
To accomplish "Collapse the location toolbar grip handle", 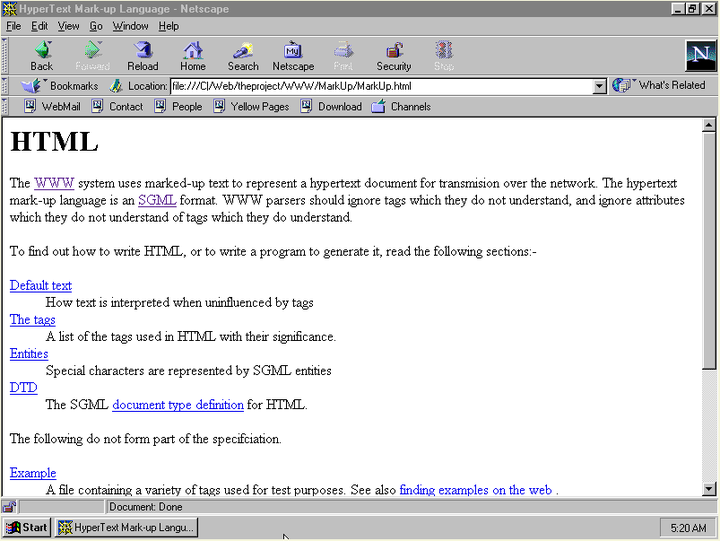I will click(x=4, y=86).
